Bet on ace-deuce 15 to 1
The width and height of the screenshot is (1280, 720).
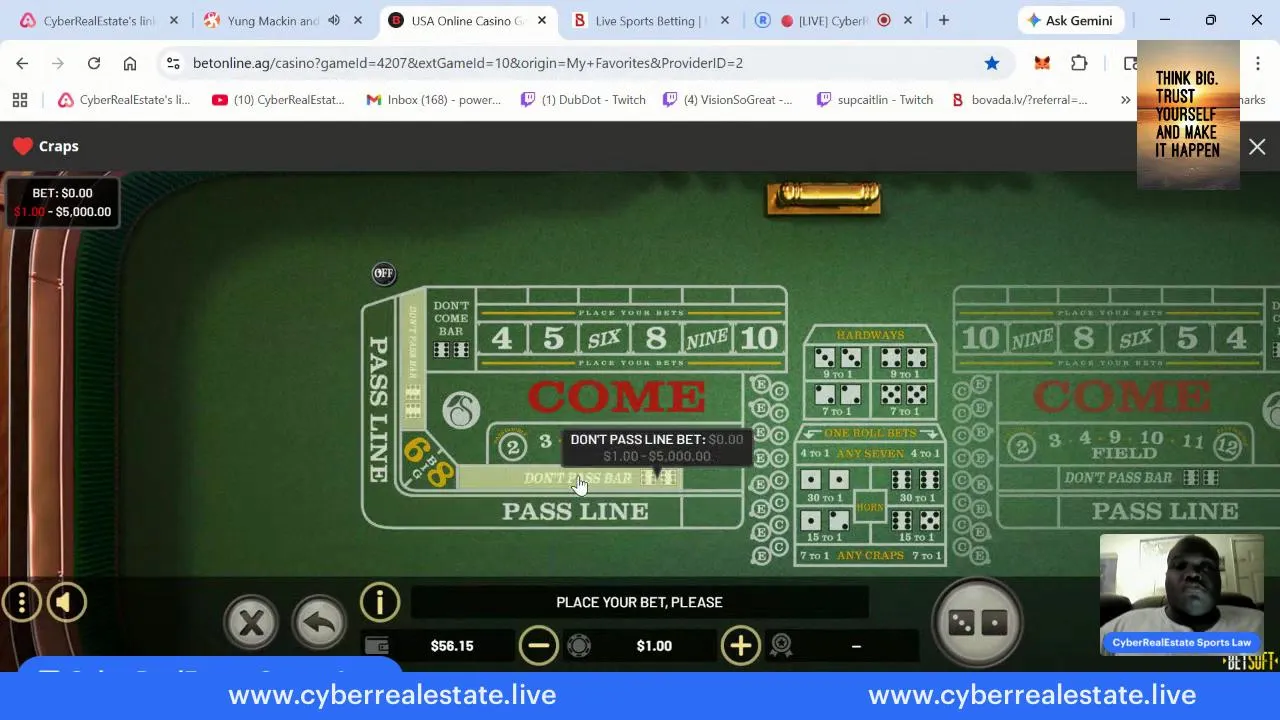click(x=825, y=527)
